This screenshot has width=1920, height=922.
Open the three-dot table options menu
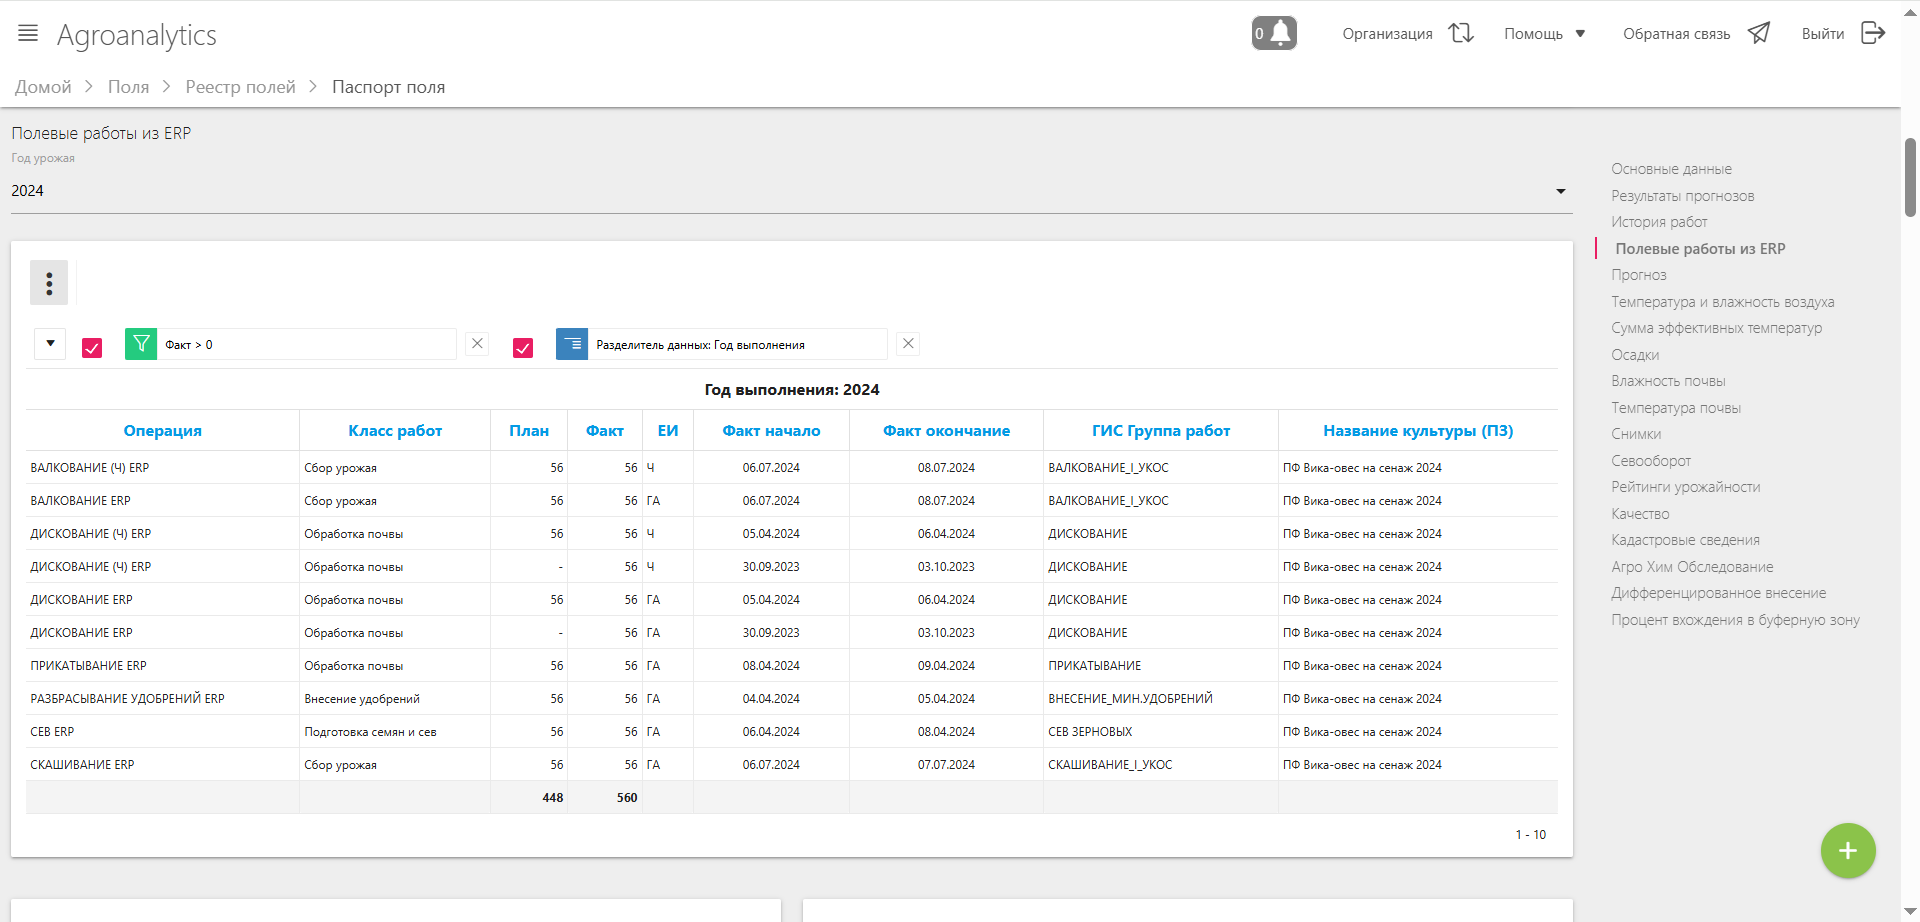(x=49, y=283)
